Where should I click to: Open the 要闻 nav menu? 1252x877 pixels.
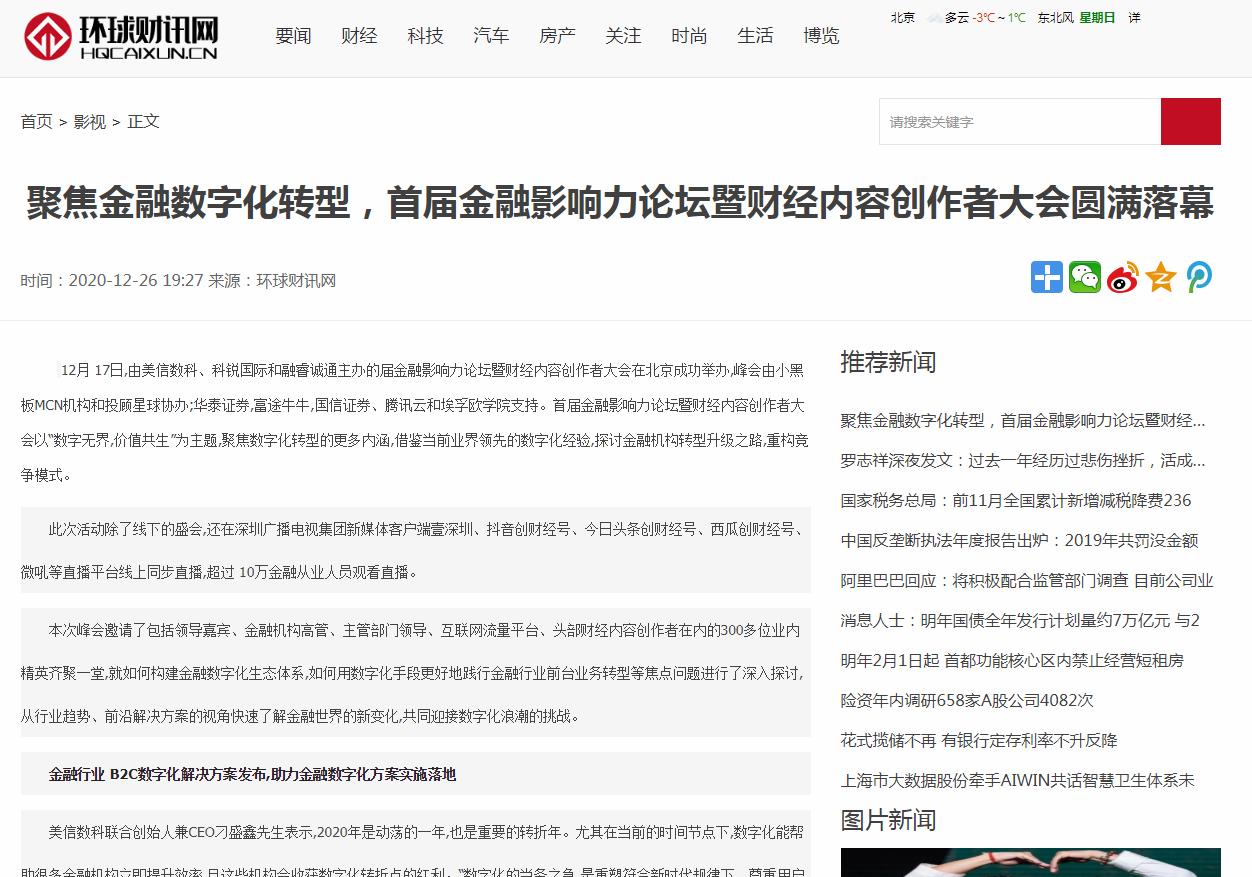293,36
